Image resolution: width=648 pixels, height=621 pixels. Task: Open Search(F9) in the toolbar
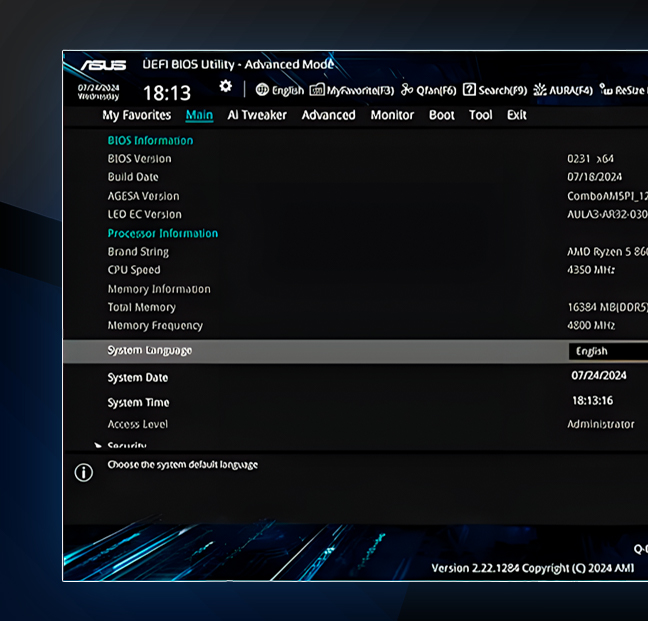pyautogui.click(x=469, y=90)
